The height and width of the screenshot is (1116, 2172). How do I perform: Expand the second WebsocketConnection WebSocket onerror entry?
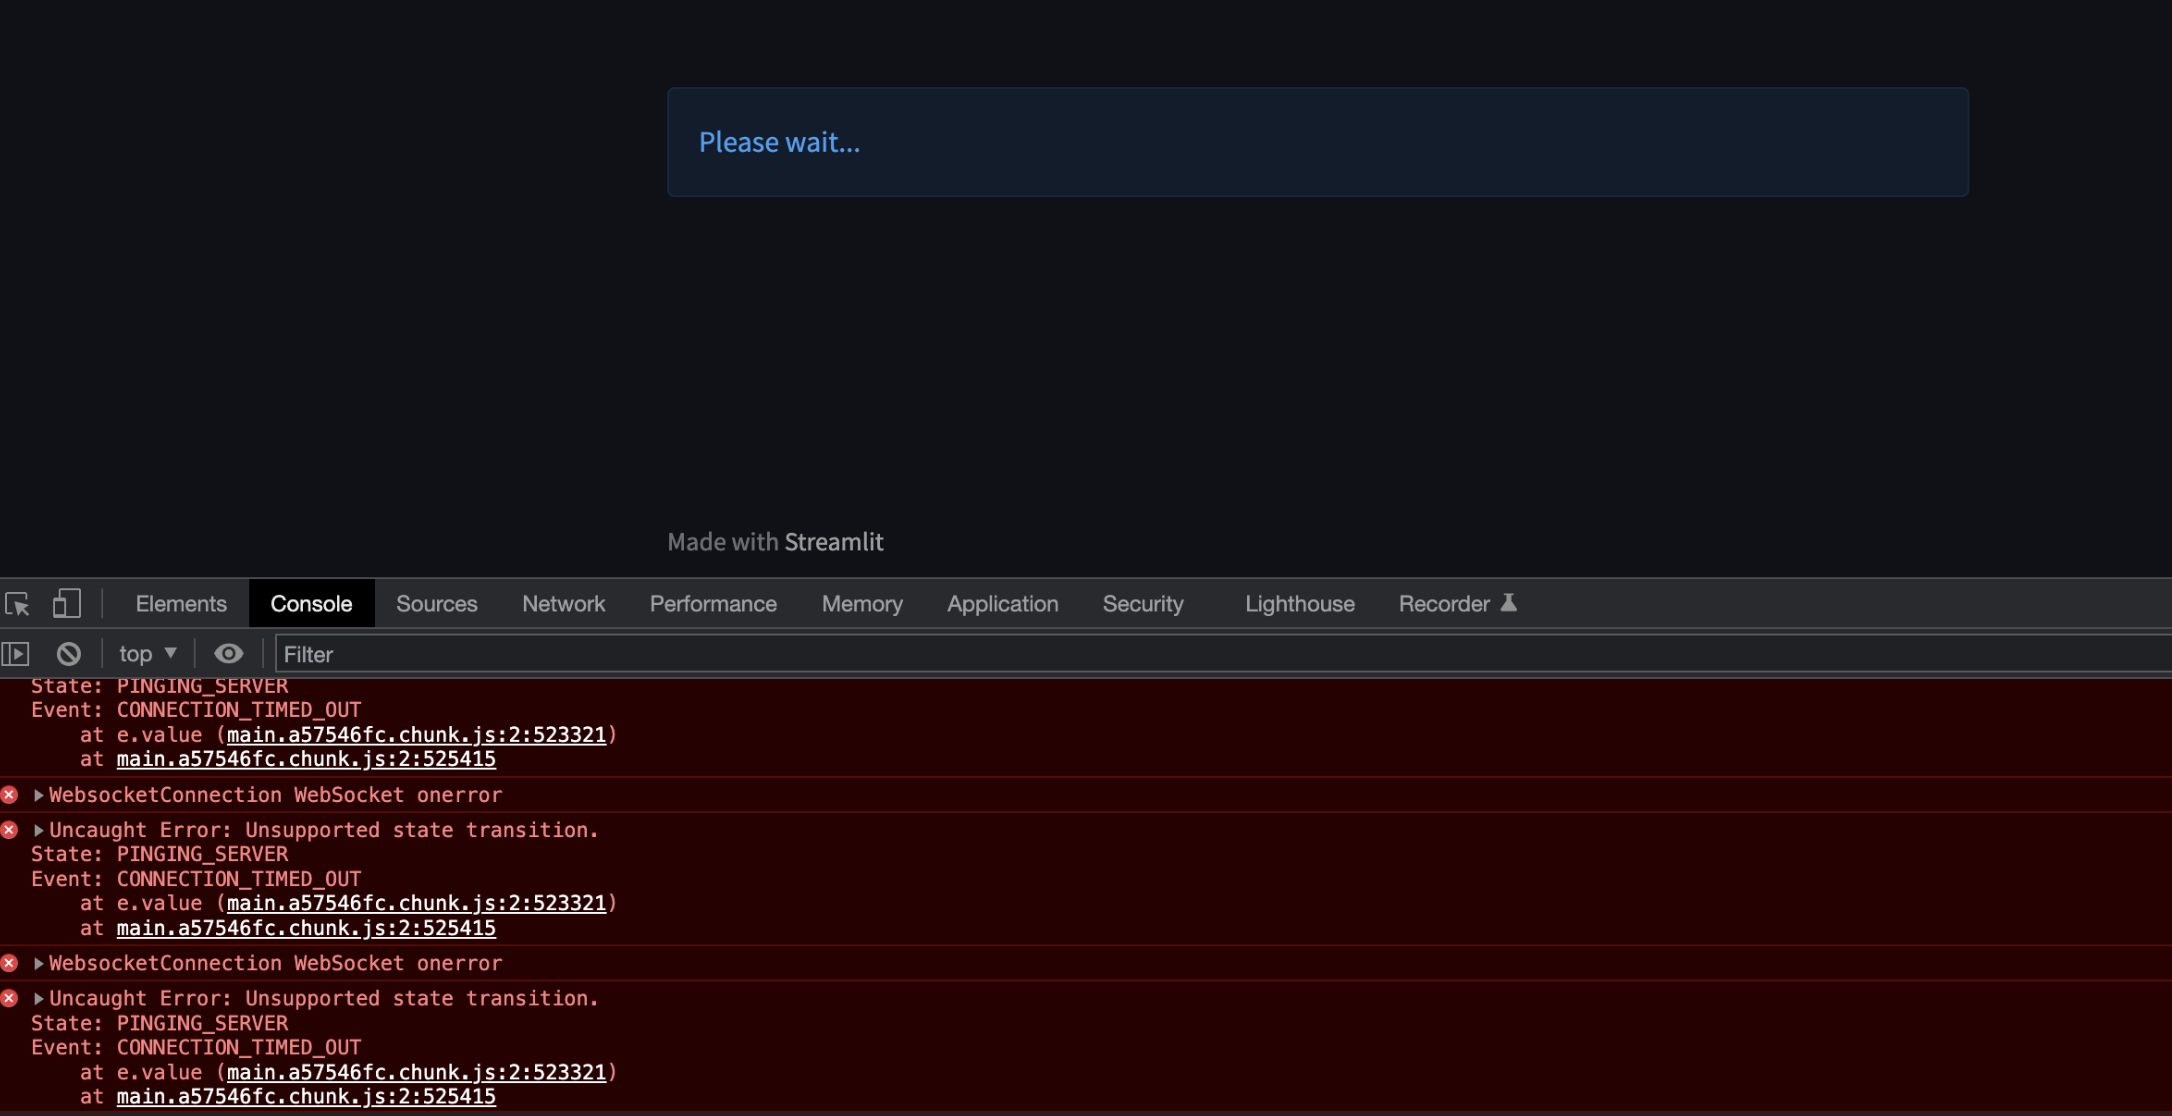(39, 964)
